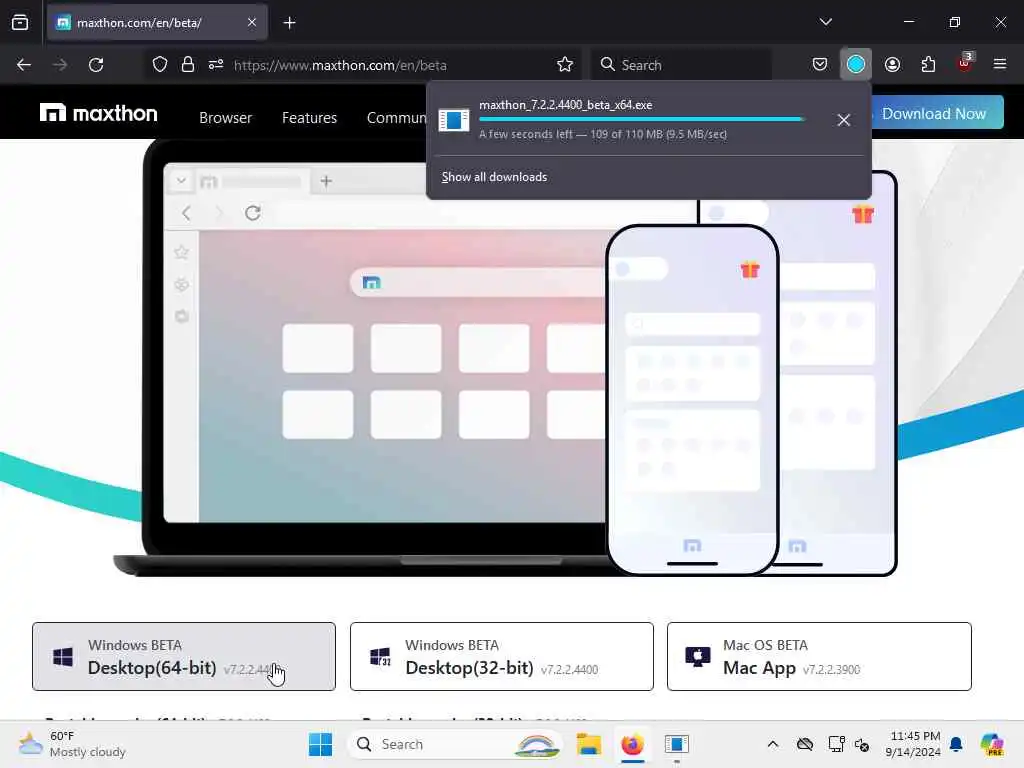Bookmark this page with star icon
This screenshot has width=1024, height=768.
(565, 65)
